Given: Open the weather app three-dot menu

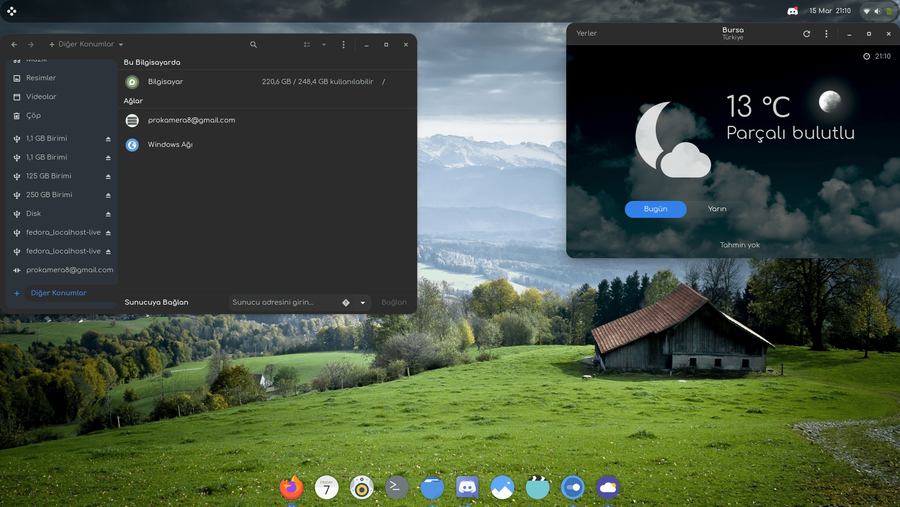Looking at the screenshot, I should [826, 34].
